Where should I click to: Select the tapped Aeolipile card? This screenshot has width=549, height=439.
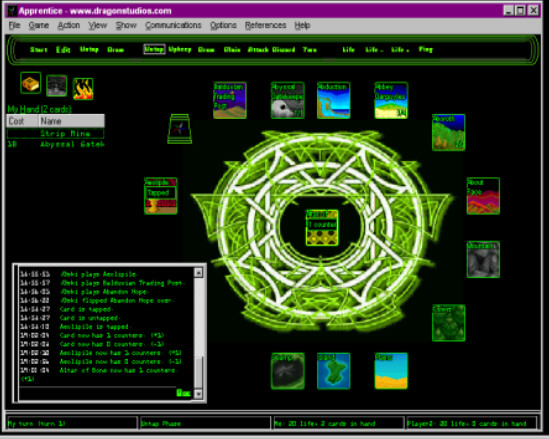pyautogui.click(x=161, y=196)
